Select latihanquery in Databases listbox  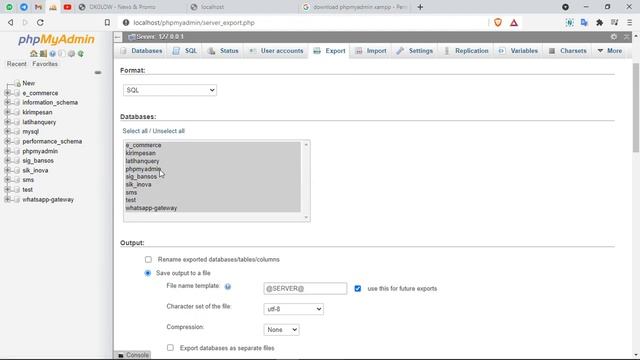click(213, 161)
